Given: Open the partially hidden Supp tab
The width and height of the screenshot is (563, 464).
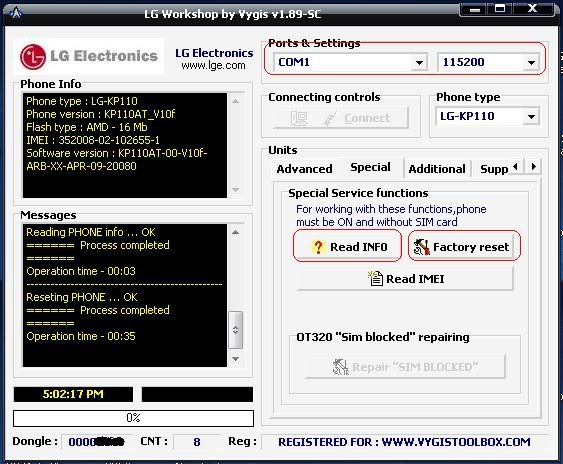Looking at the screenshot, I should point(493,169).
